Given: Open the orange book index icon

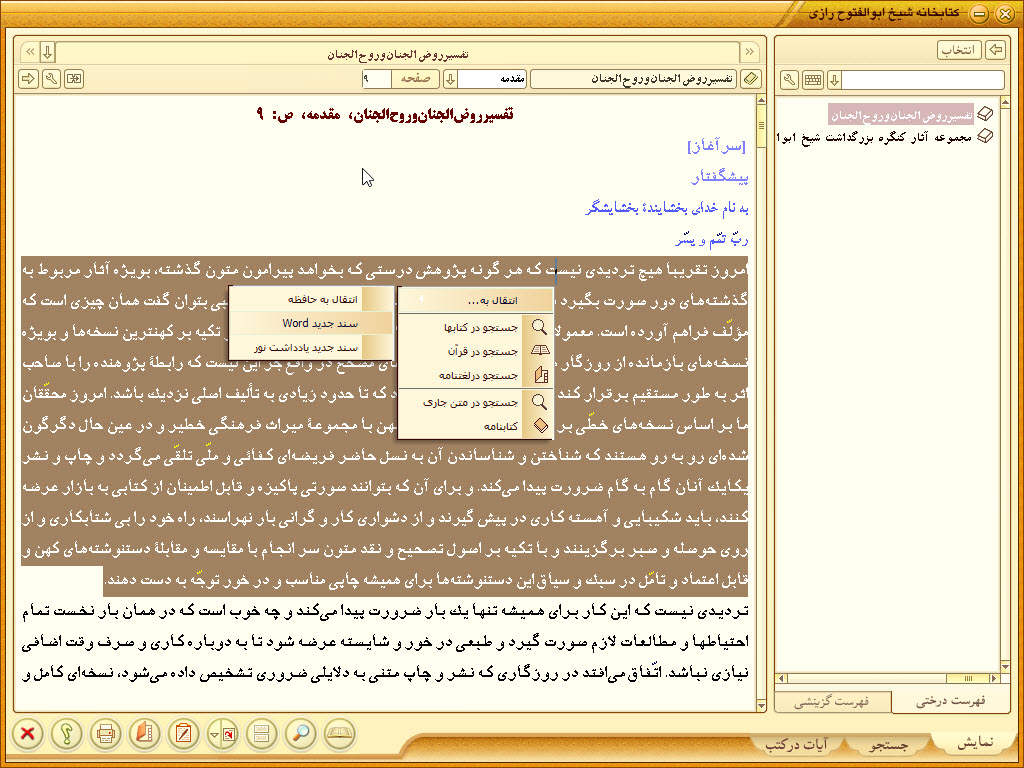Looking at the screenshot, I should 144,733.
